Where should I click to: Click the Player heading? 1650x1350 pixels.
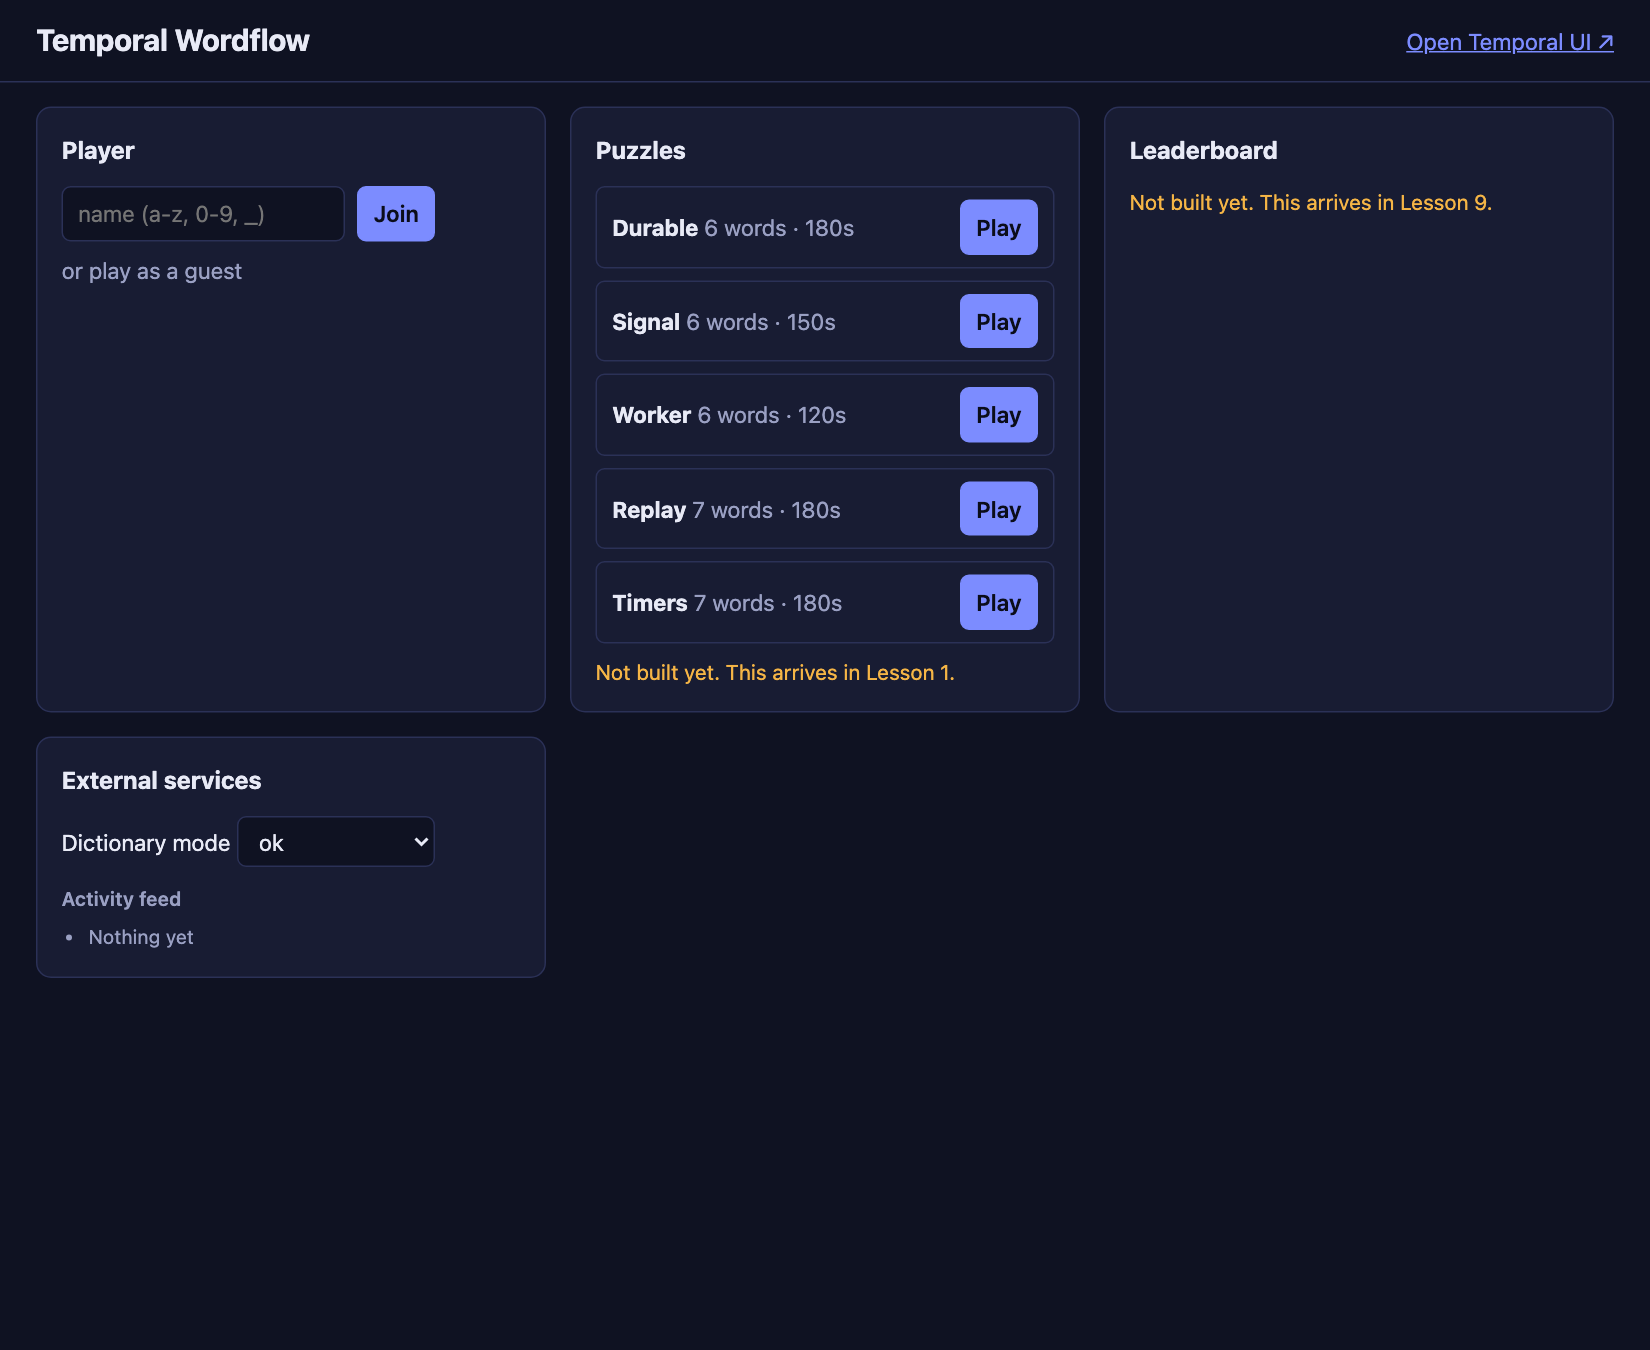click(98, 151)
